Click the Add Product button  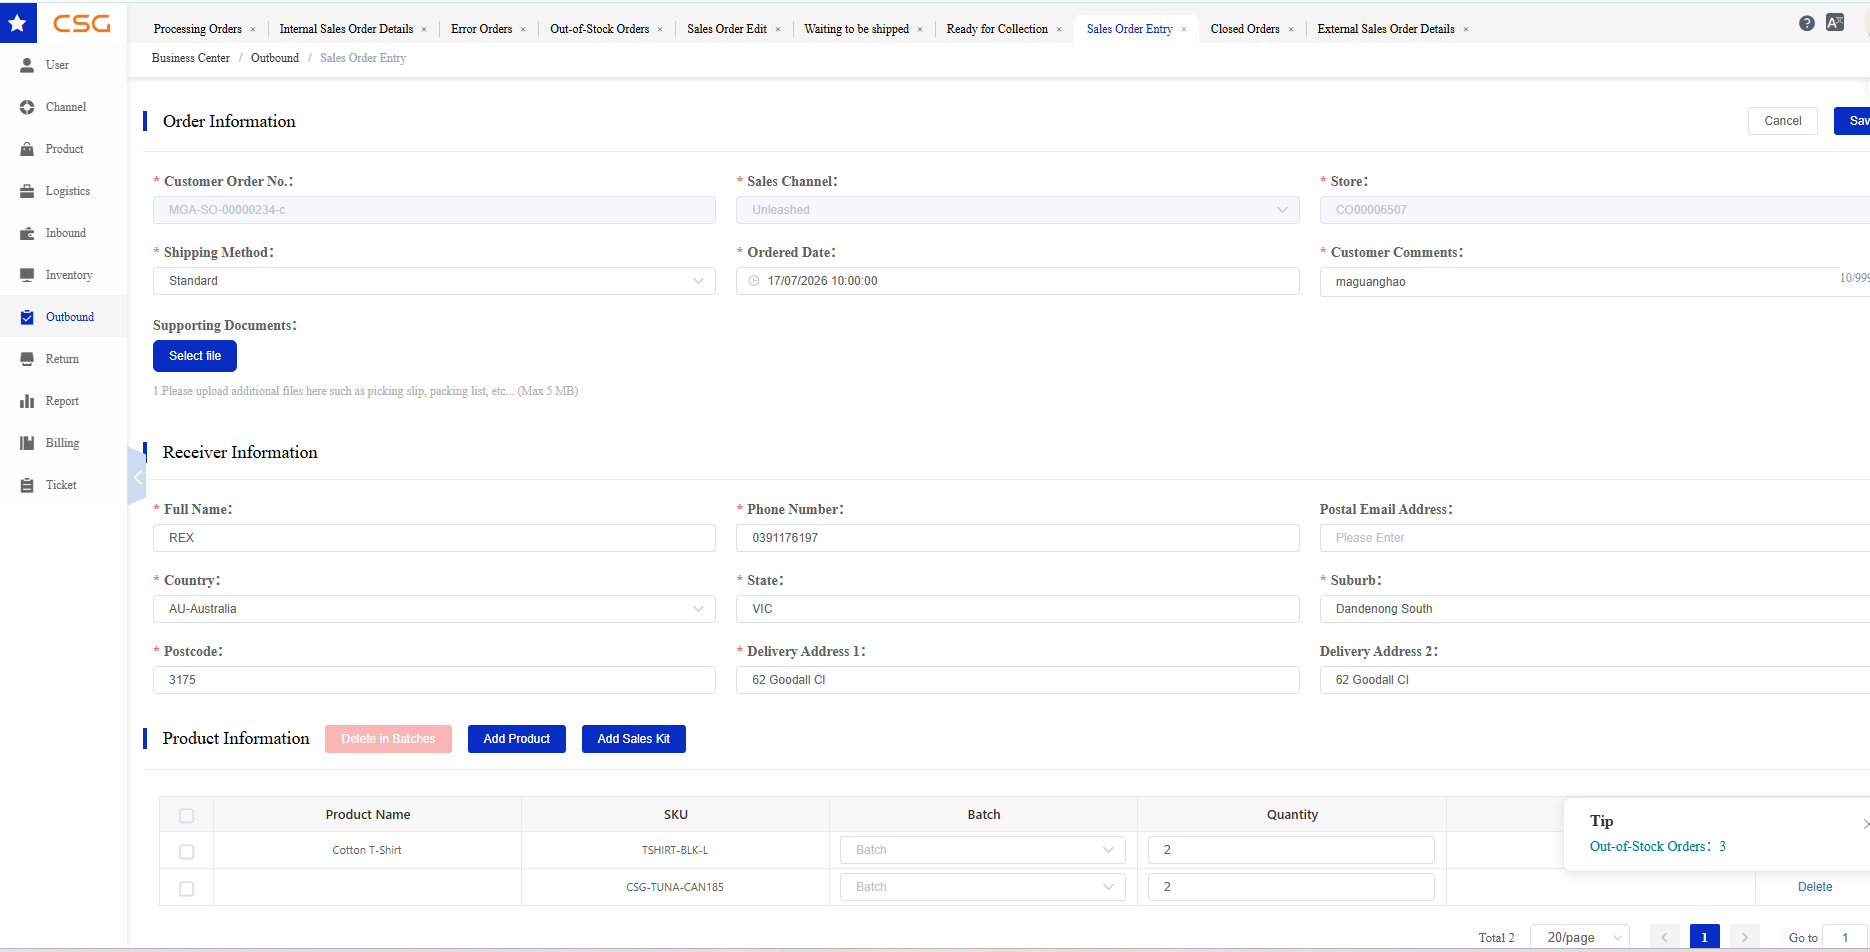[517, 739]
